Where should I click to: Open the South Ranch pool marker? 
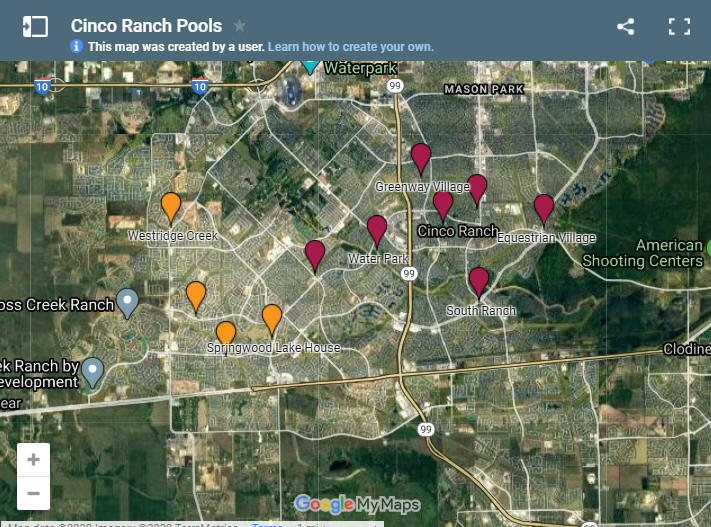click(x=479, y=281)
